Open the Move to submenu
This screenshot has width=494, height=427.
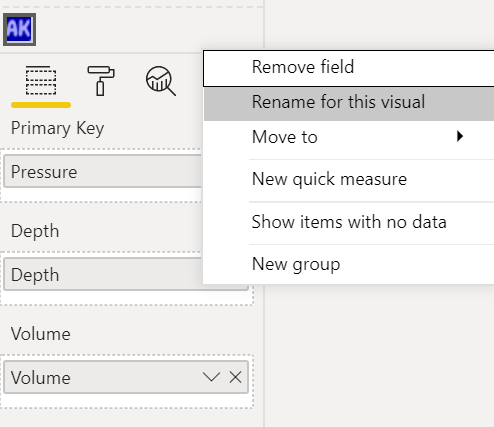pyautogui.click(x=349, y=137)
